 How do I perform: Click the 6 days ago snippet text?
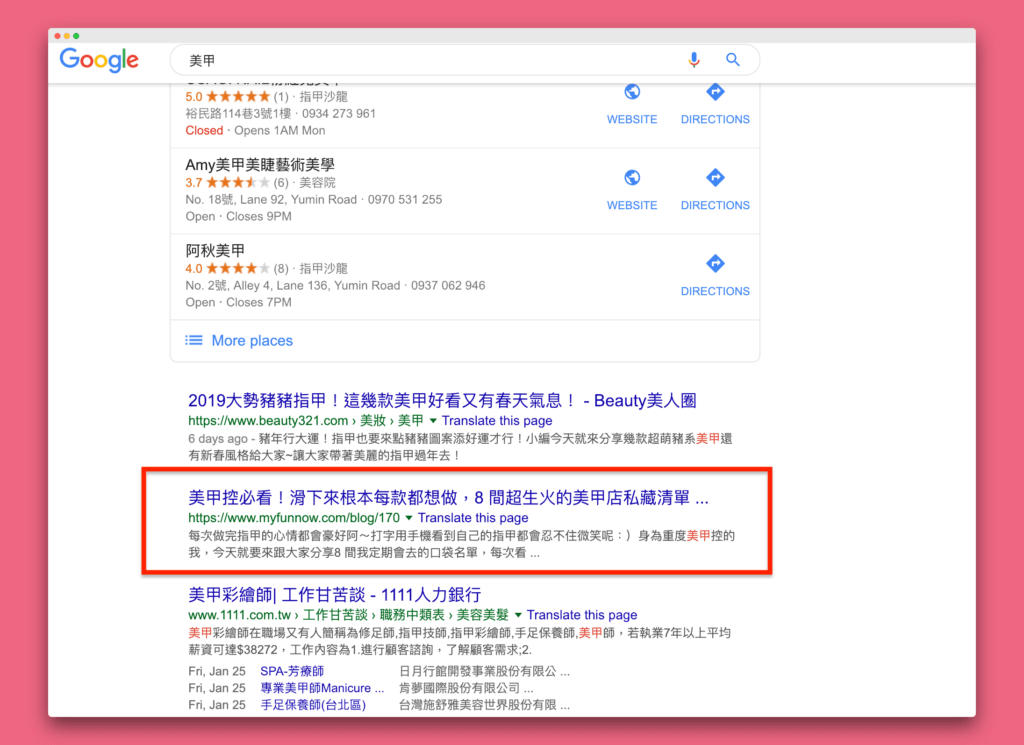[x=217, y=439]
